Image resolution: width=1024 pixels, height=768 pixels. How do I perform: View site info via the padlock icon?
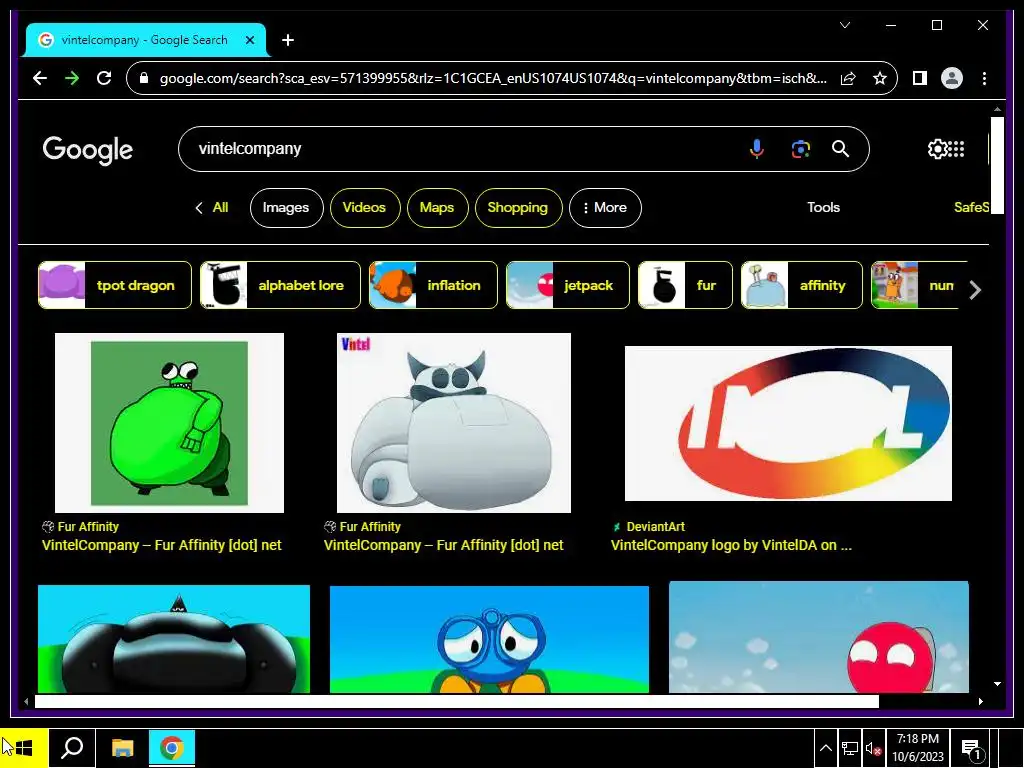pyautogui.click(x=144, y=78)
